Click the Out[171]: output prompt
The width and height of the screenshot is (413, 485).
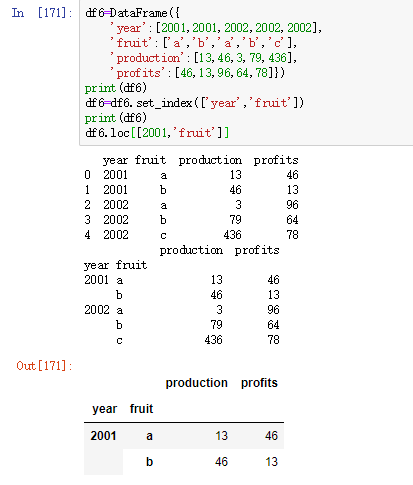pos(44,366)
